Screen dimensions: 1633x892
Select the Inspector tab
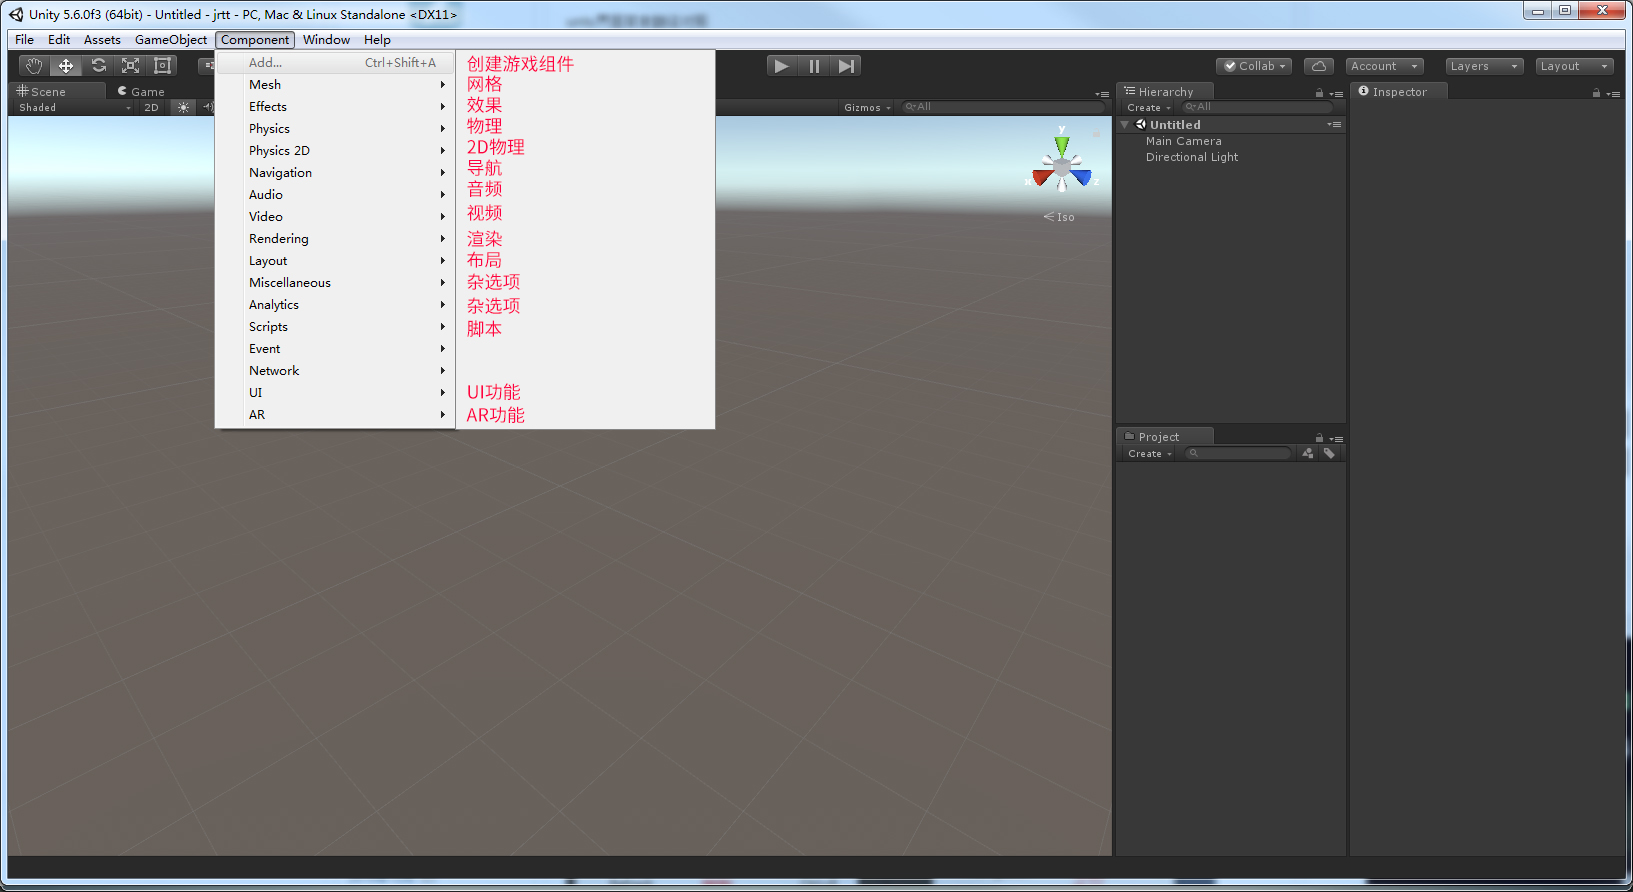click(1399, 91)
